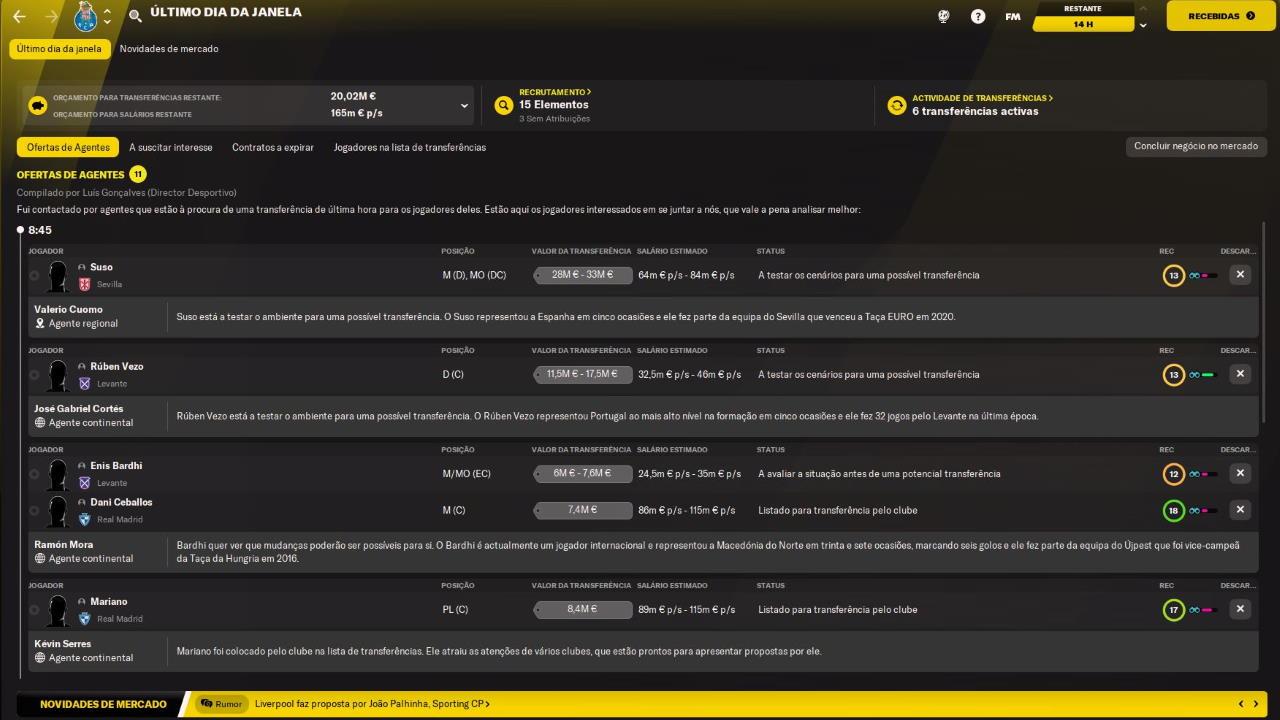Click the 8:45 timeline marker
This screenshot has width=1280, height=720.
[20, 230]
